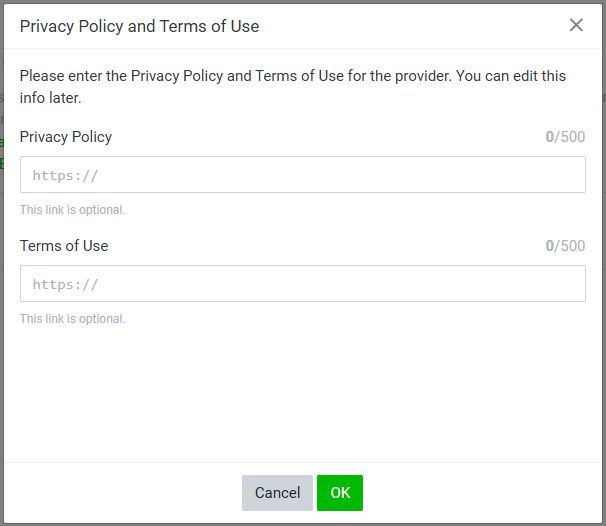The height and width of the screenshot is (526, 606).
Task: Click the 'https://' placeholder in Privacy Policy box
Action: pyautogui.click(x=65, y=176)
